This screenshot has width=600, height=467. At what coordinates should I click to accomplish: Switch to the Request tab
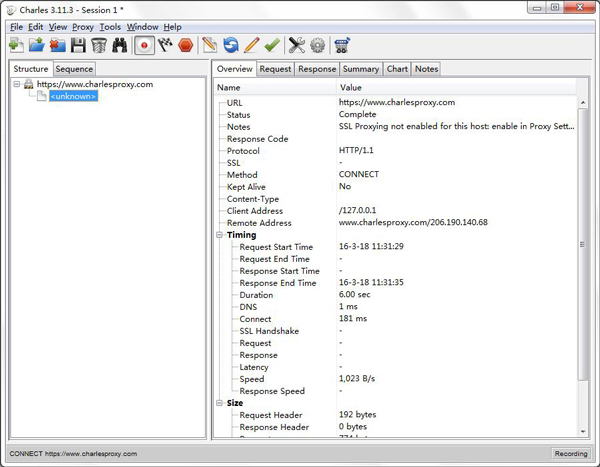pos(276,69)
